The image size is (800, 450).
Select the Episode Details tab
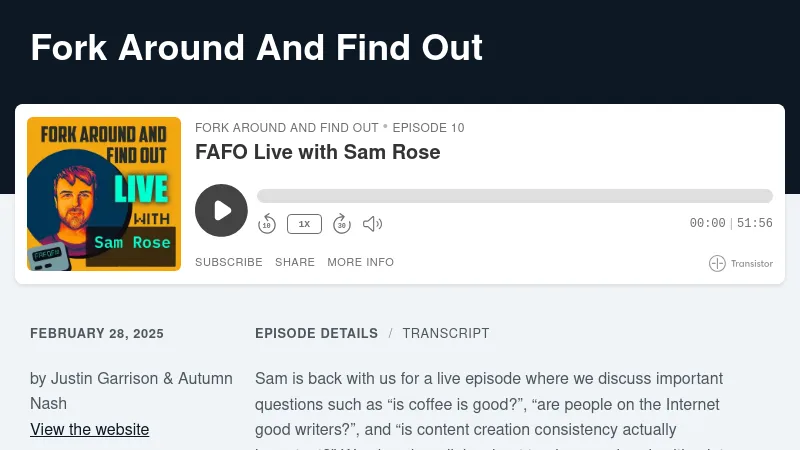(316, 334)
